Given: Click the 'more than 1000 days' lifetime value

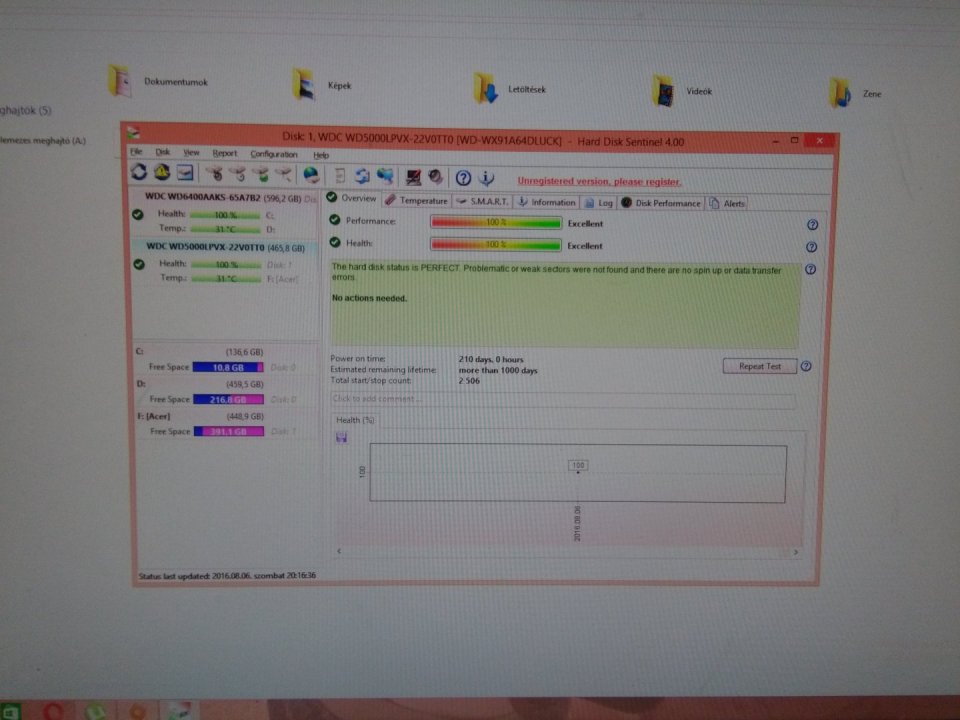Looking at the screenshot, I should pyautogui.click(x=498, y=370).
